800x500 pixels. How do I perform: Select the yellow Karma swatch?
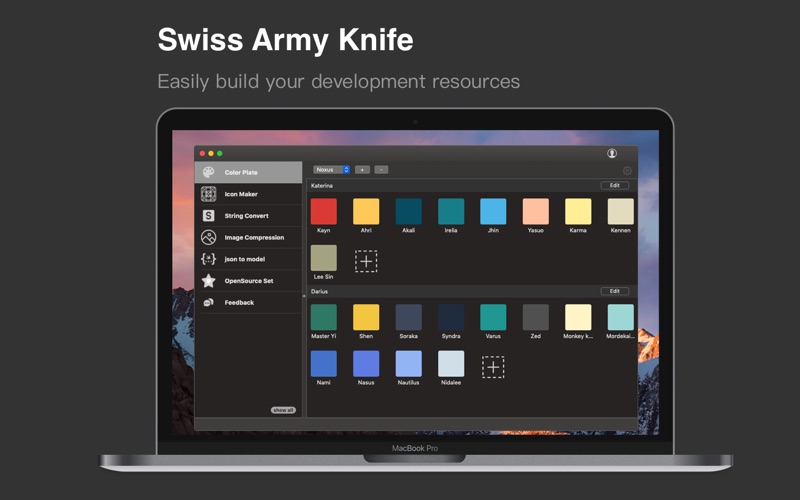(x=578, y=211)
